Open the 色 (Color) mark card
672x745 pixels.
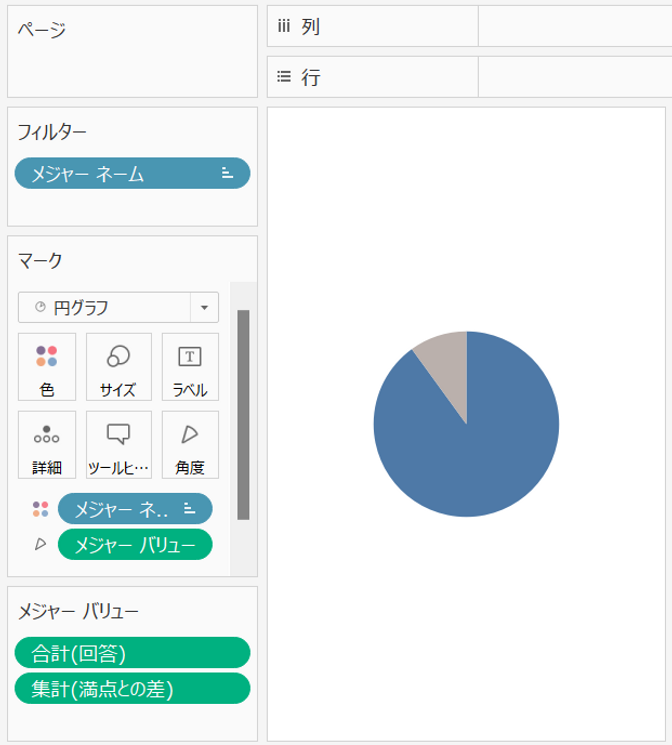[47, 367]
